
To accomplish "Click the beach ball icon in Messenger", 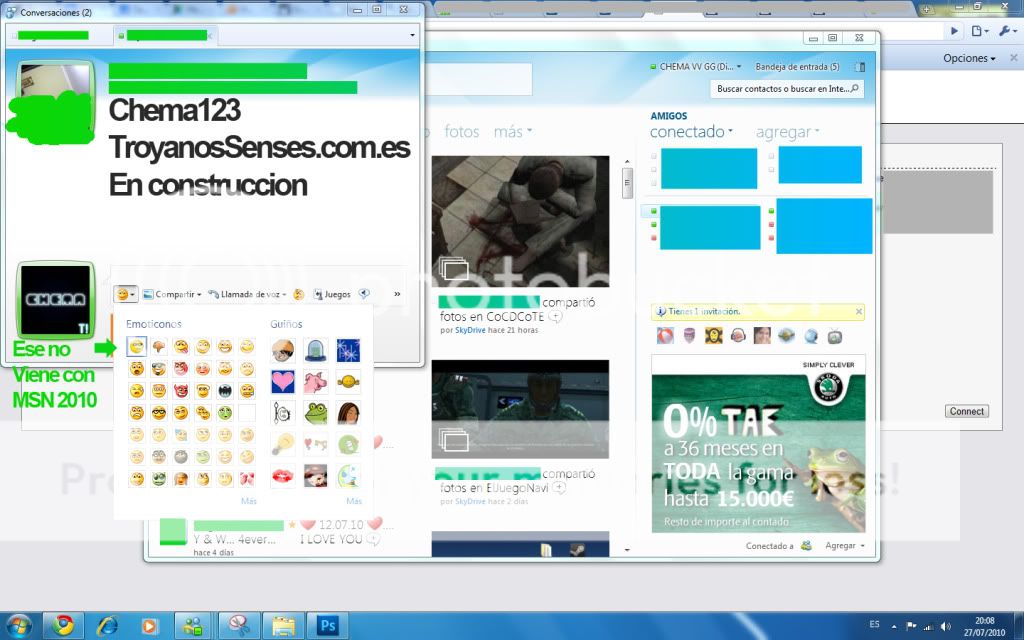I will (x=665, y=336).
